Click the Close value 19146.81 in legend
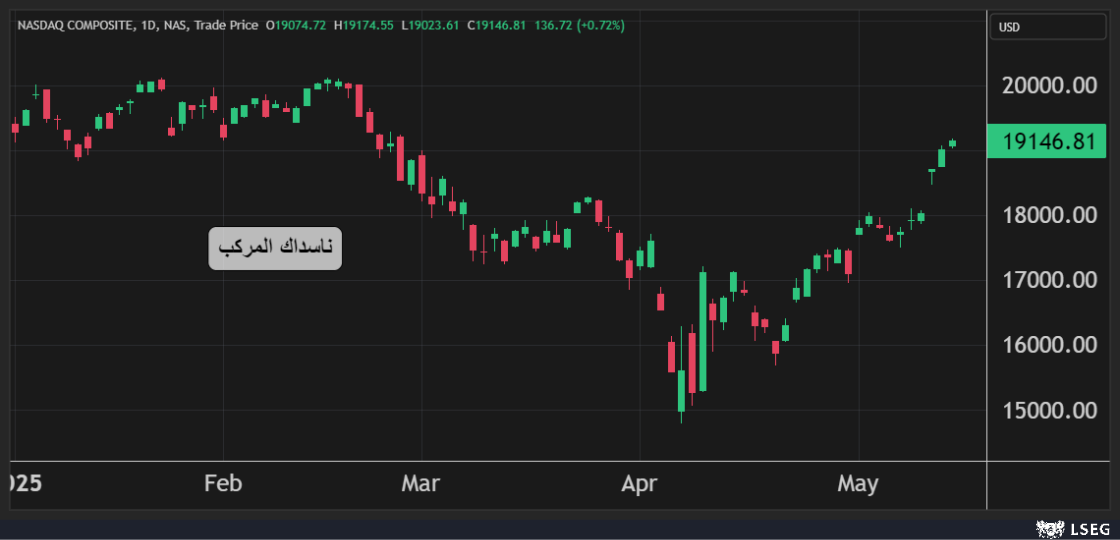The width and height of the screenshot is (1120, 540). (500, 25)
